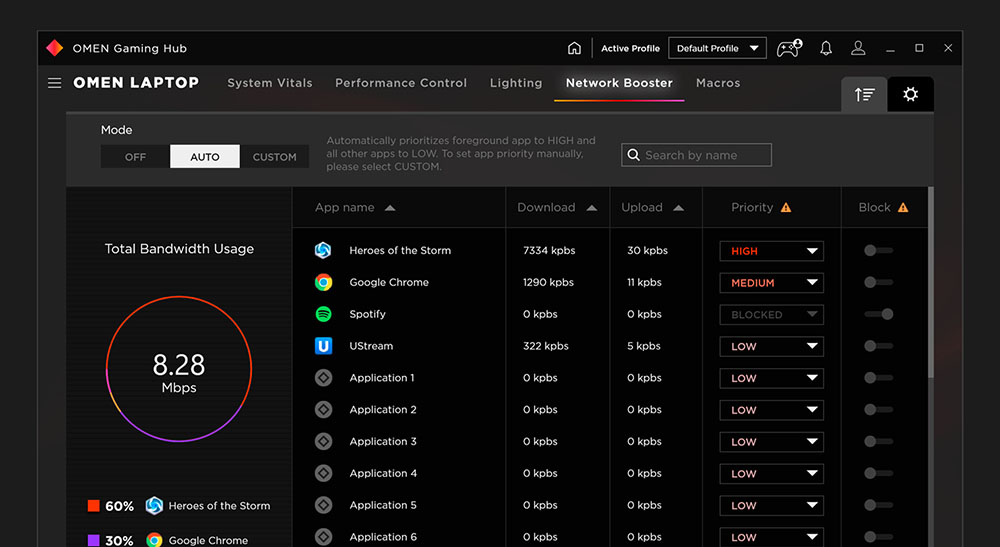Image resolution: width=1000 pixels, height=547 pixels.
Task: Open the HIGH priority dropdown
Action: pyautogui.click(x=771, y=252)
